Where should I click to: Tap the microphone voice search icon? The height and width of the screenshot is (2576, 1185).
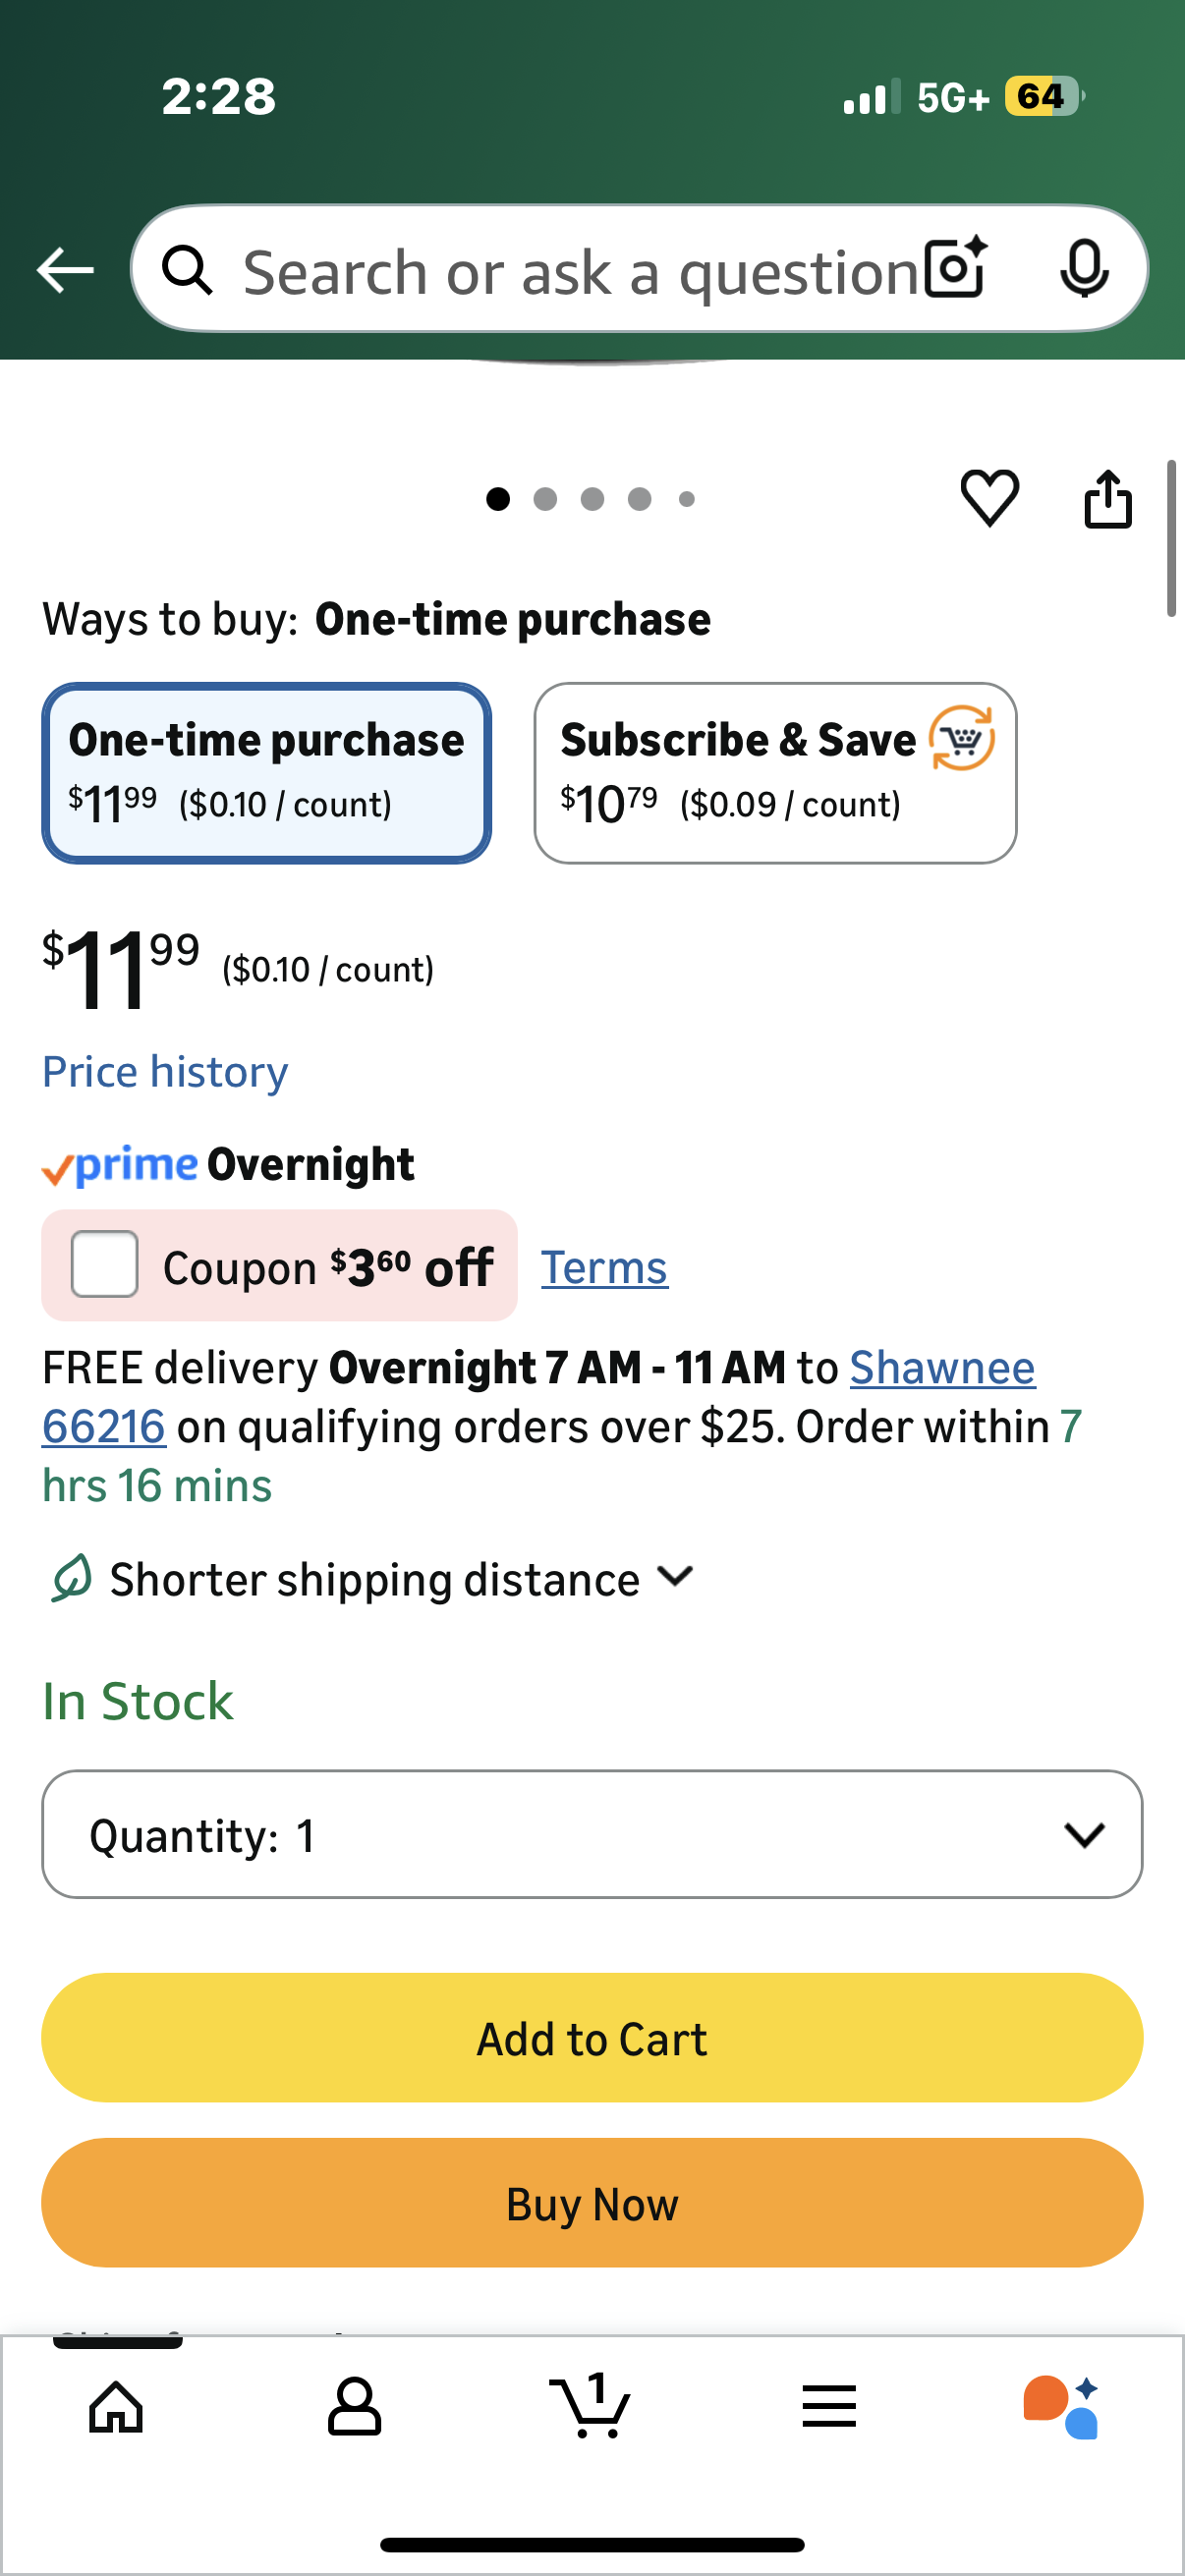tap(1083, 269)
